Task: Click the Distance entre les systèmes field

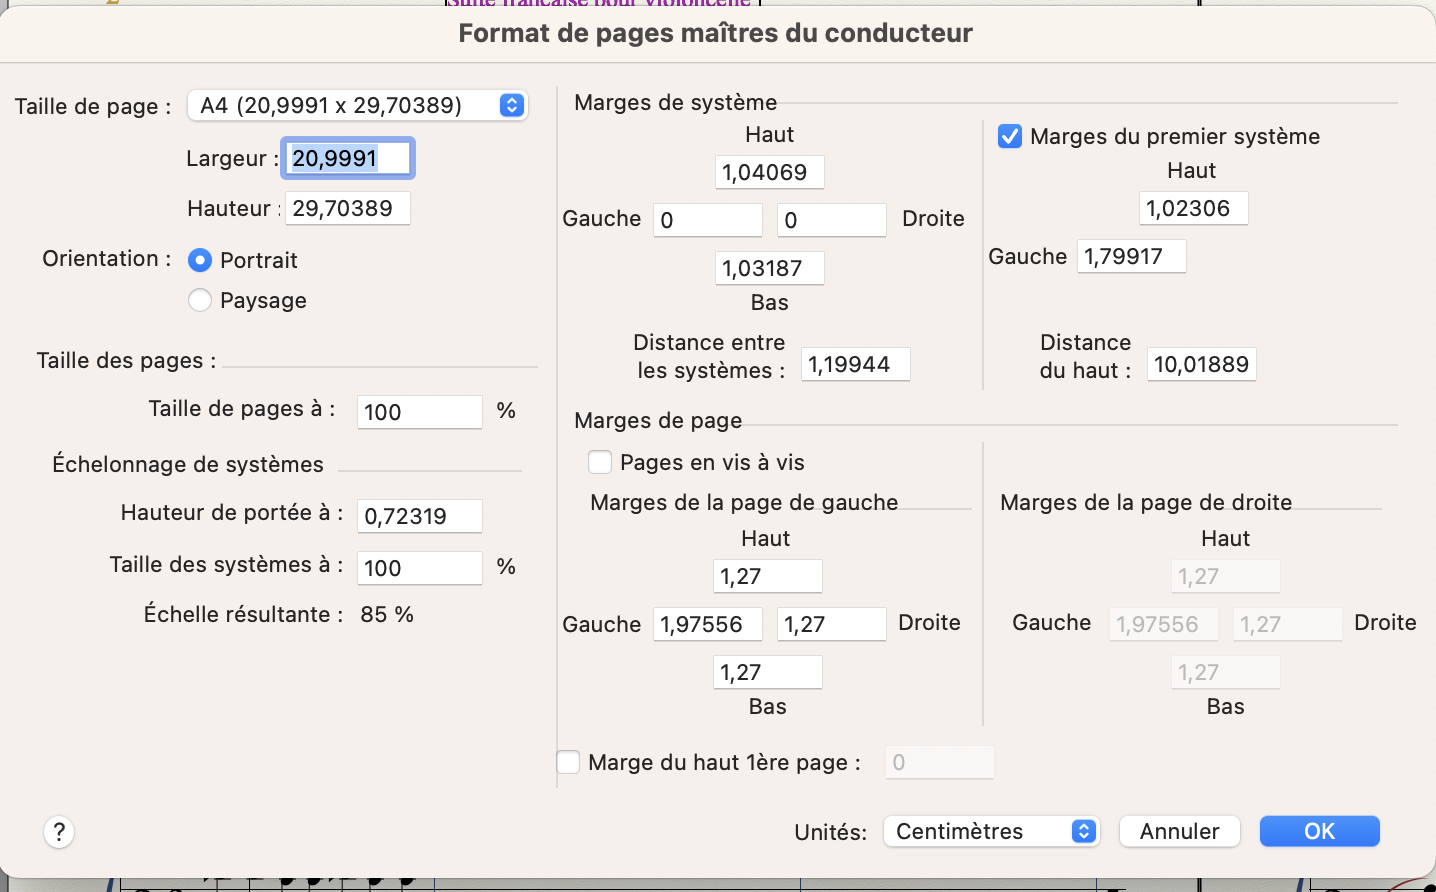Action: [855, 364]
